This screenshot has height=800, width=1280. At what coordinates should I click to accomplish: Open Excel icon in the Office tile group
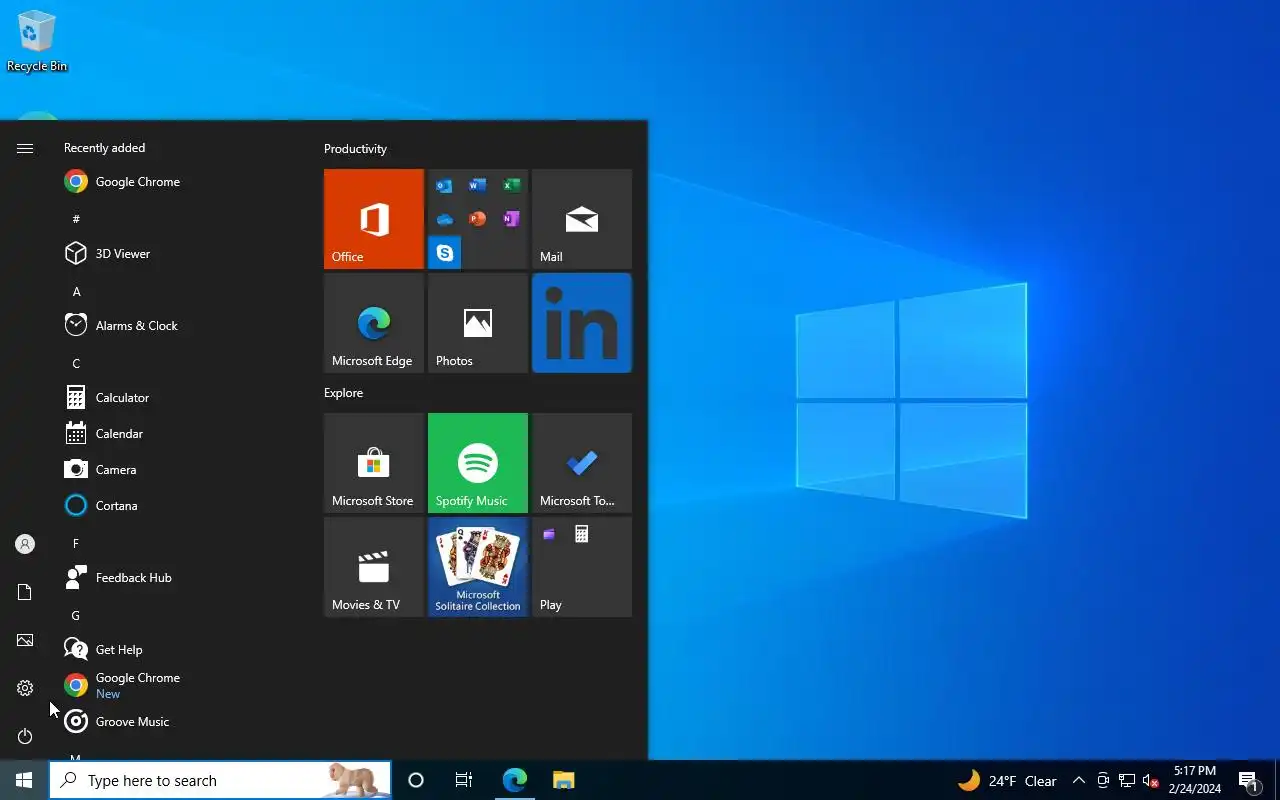click(511, 186)
